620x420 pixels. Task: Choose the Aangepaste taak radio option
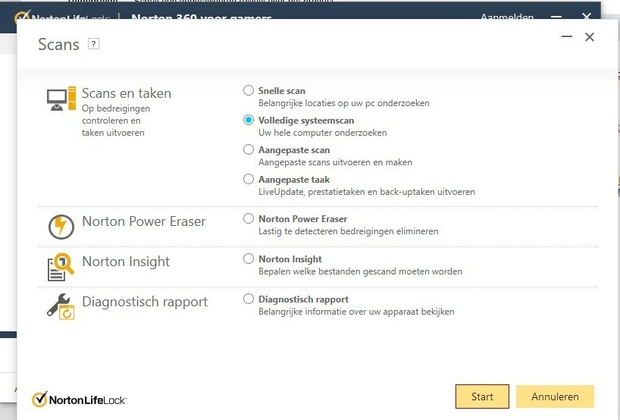249,179
